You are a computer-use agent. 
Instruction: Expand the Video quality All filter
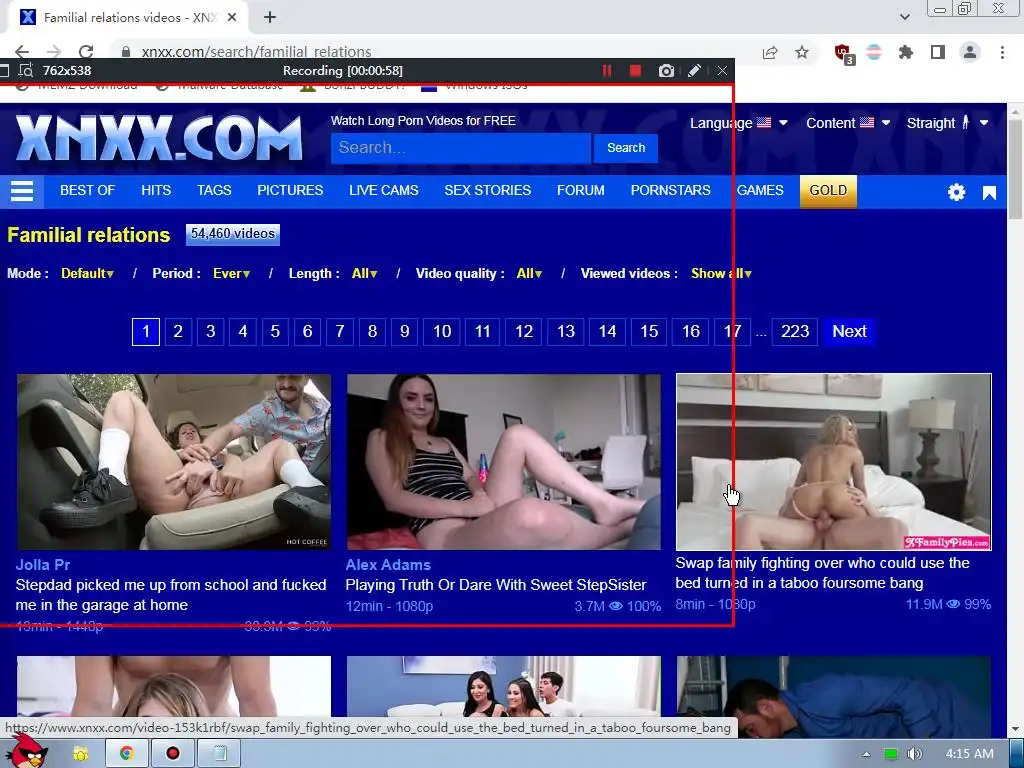(529, 274)
